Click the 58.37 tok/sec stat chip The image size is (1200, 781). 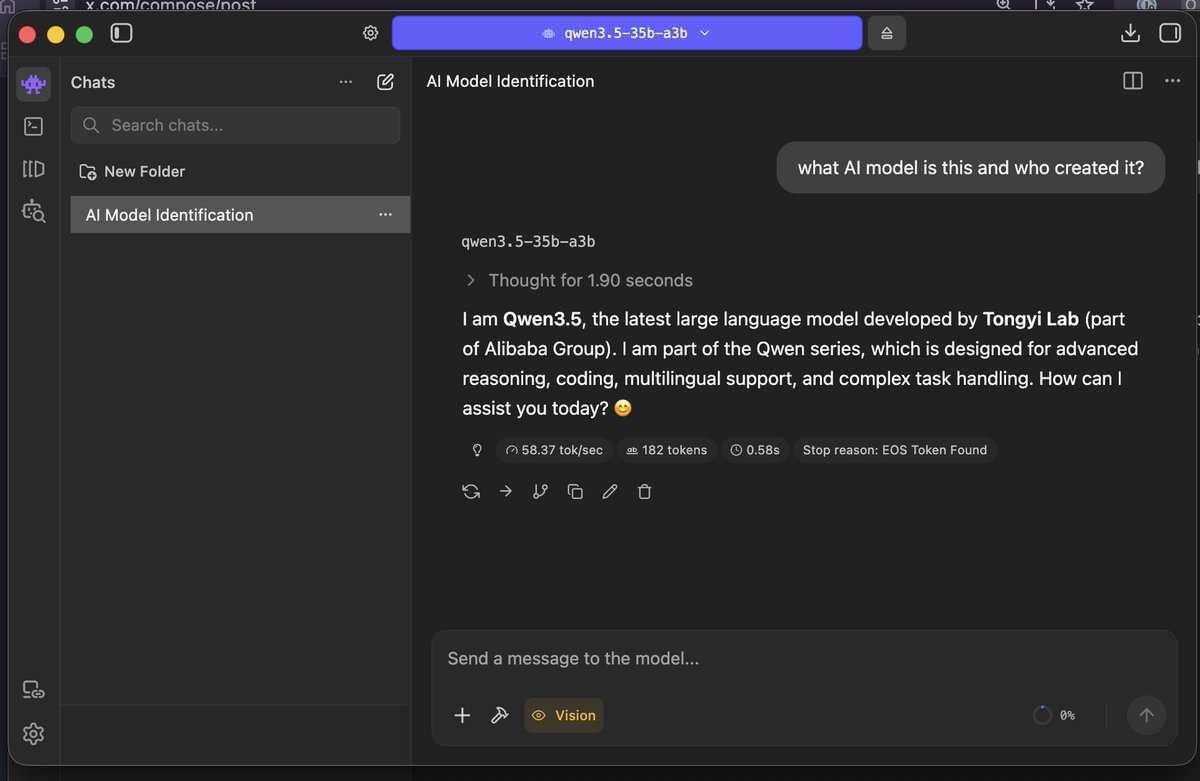(x=554, y=450)
